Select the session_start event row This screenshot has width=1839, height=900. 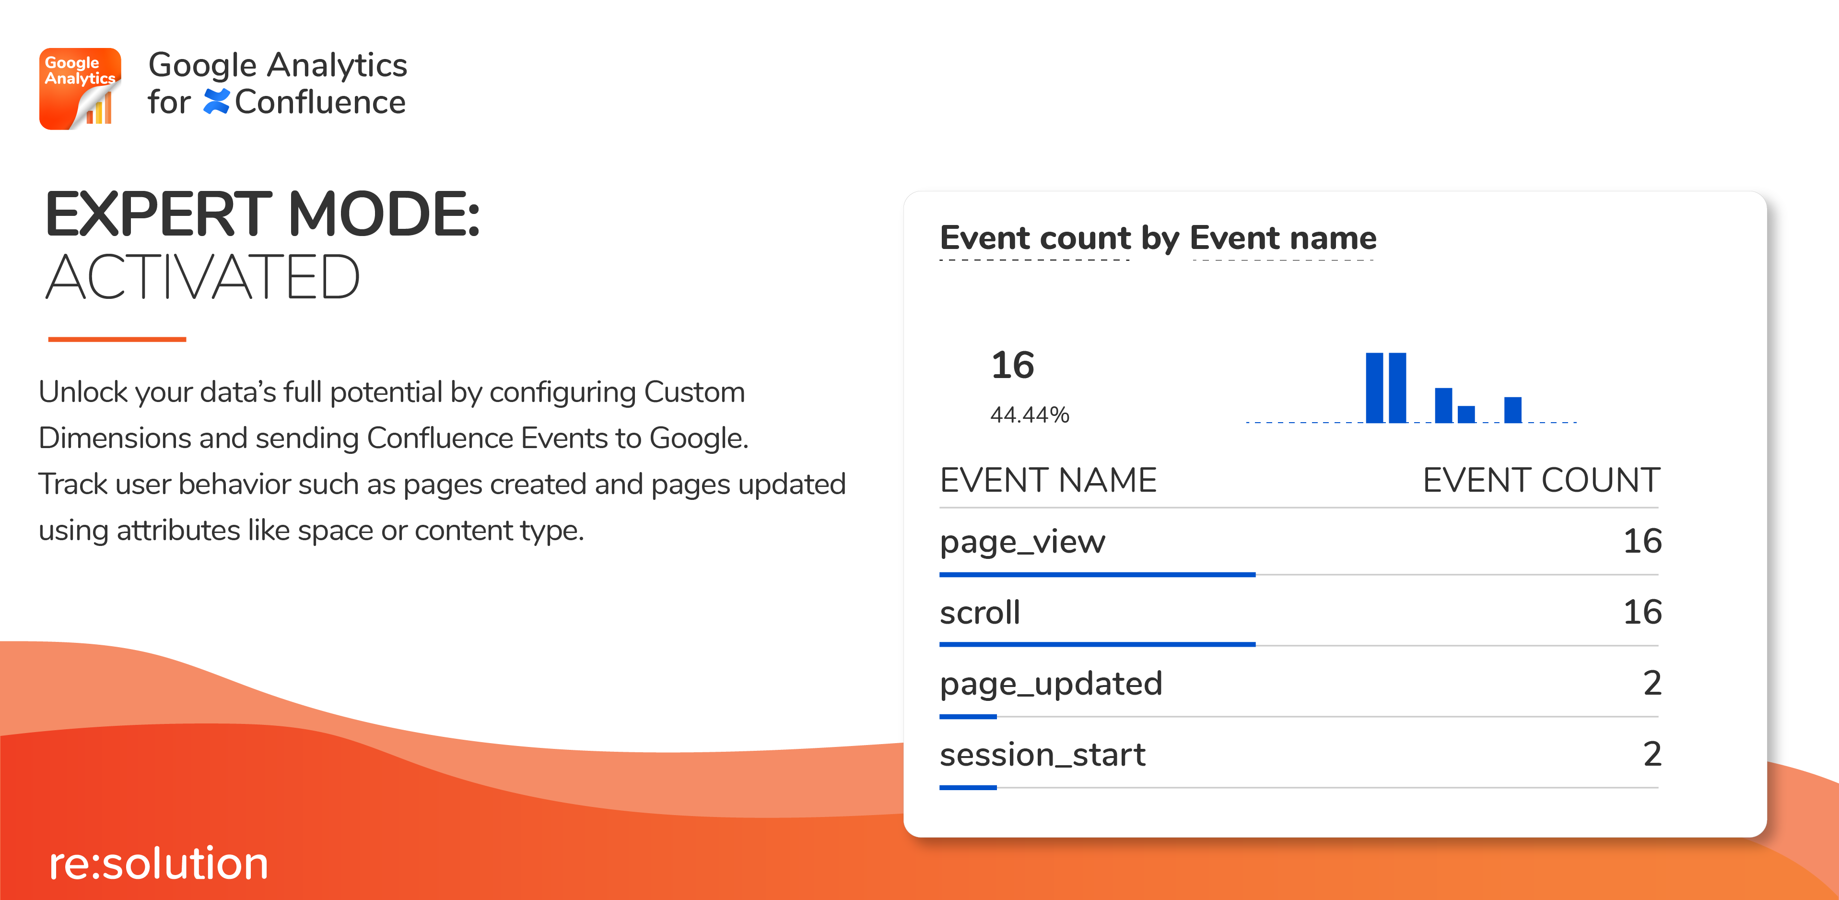[1299, 756]
